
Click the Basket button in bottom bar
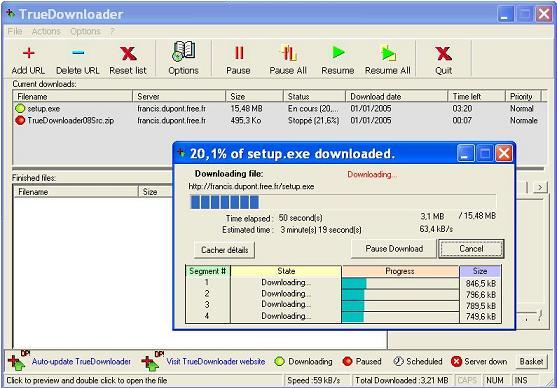click(x=531, y=361)
